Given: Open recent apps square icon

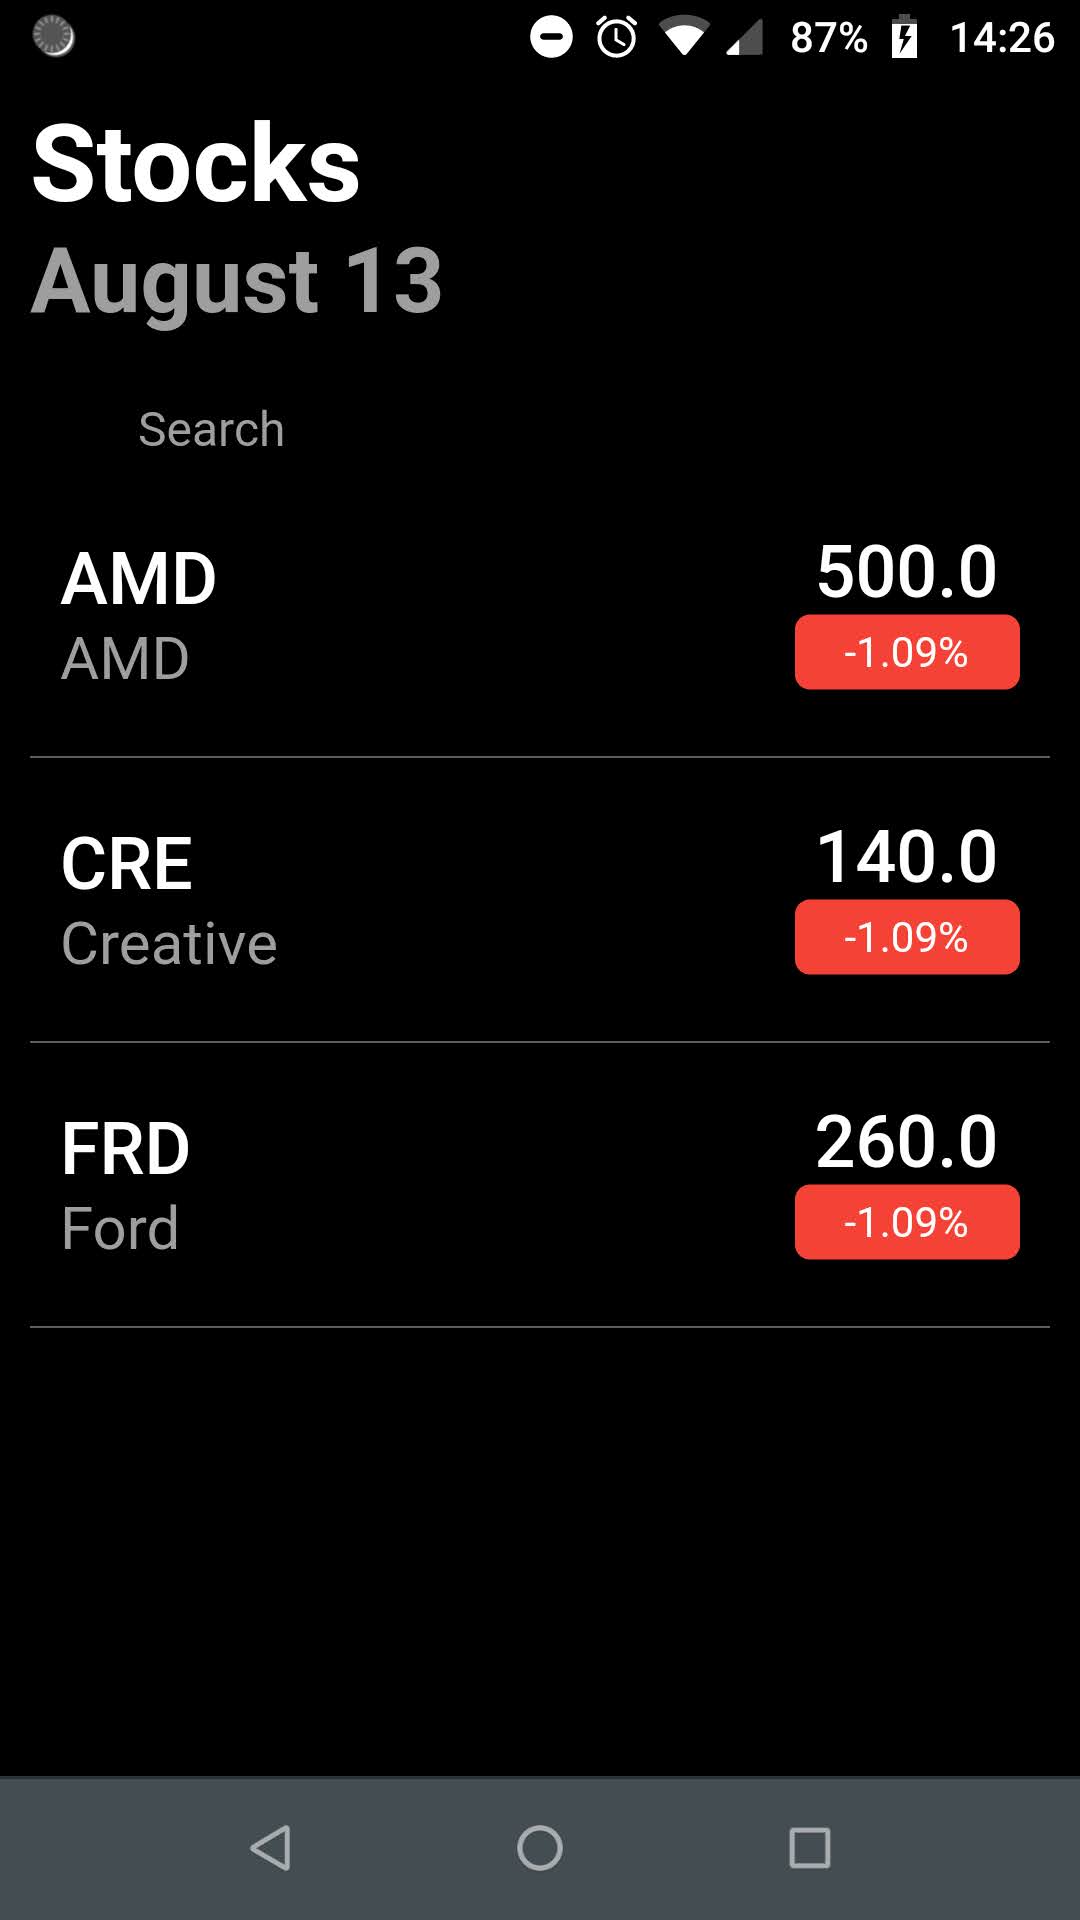Looking at the screenshot, I should [810, 1847].
